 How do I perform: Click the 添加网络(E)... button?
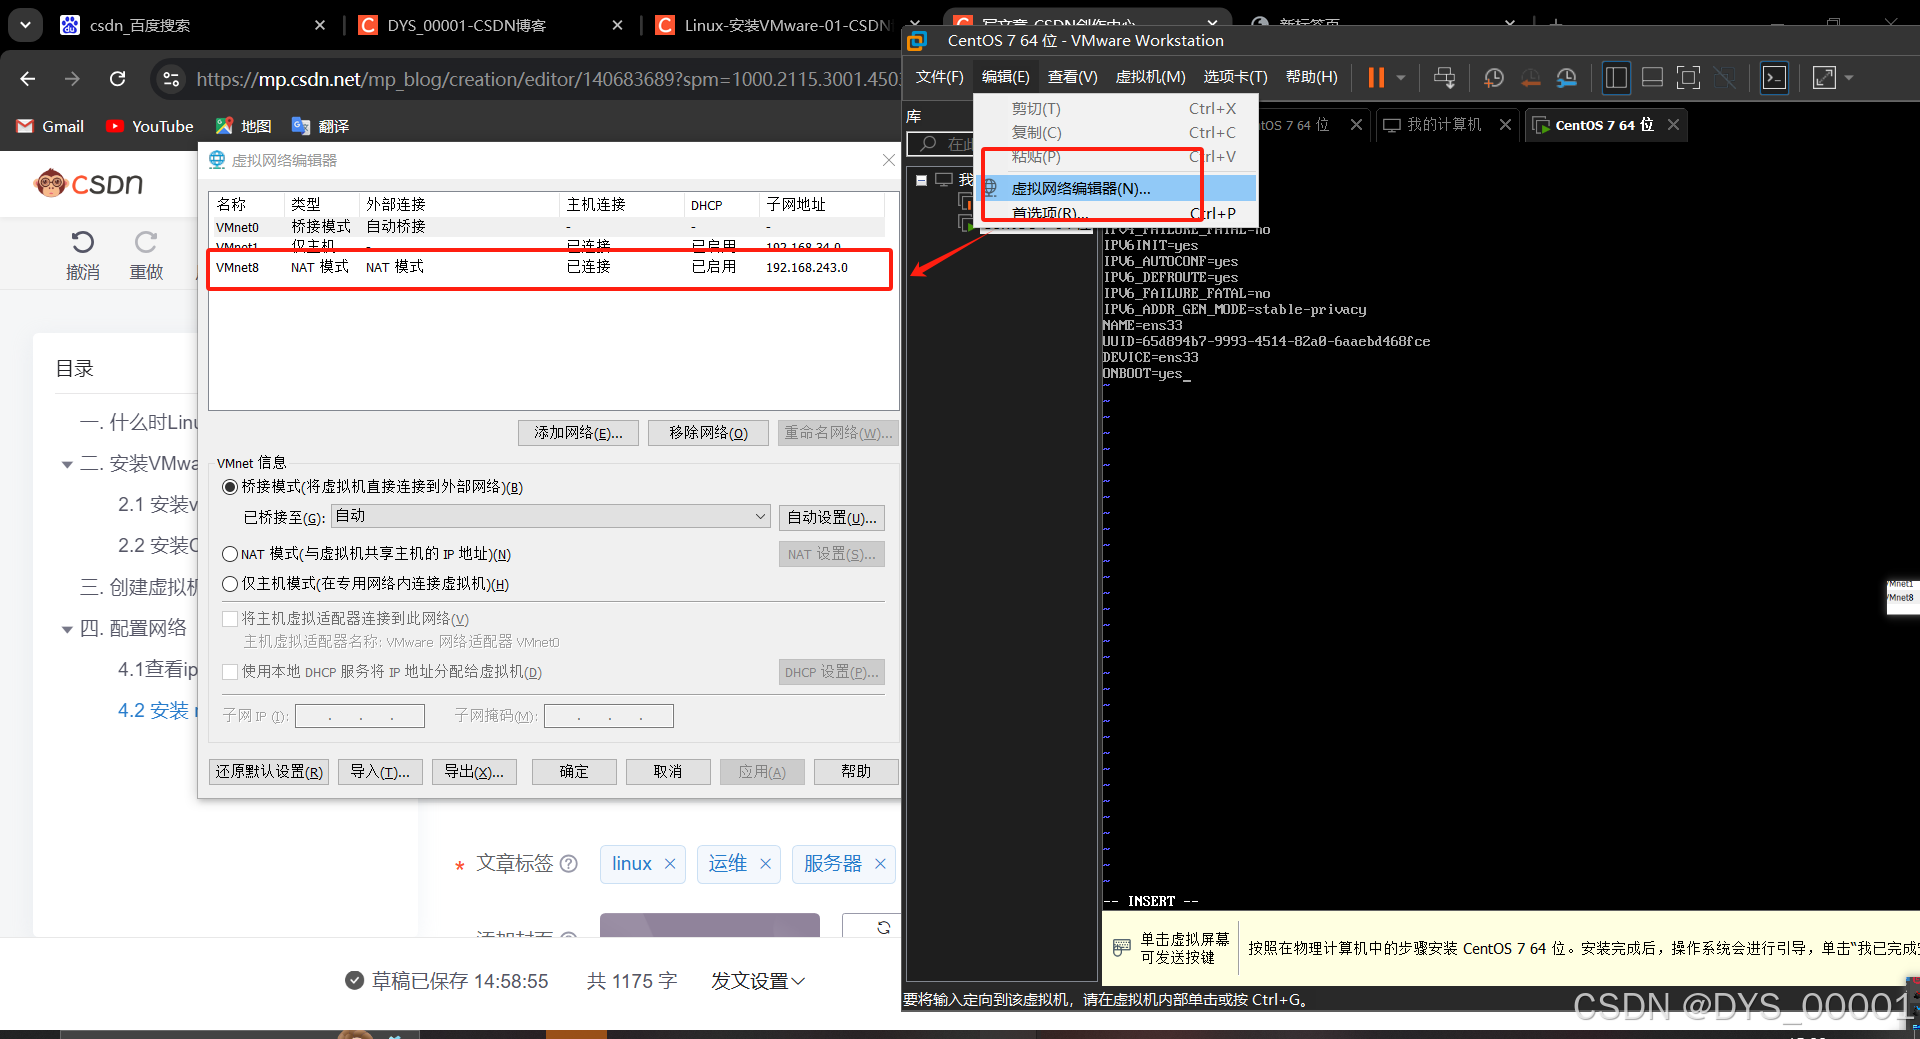pos(578,433)
